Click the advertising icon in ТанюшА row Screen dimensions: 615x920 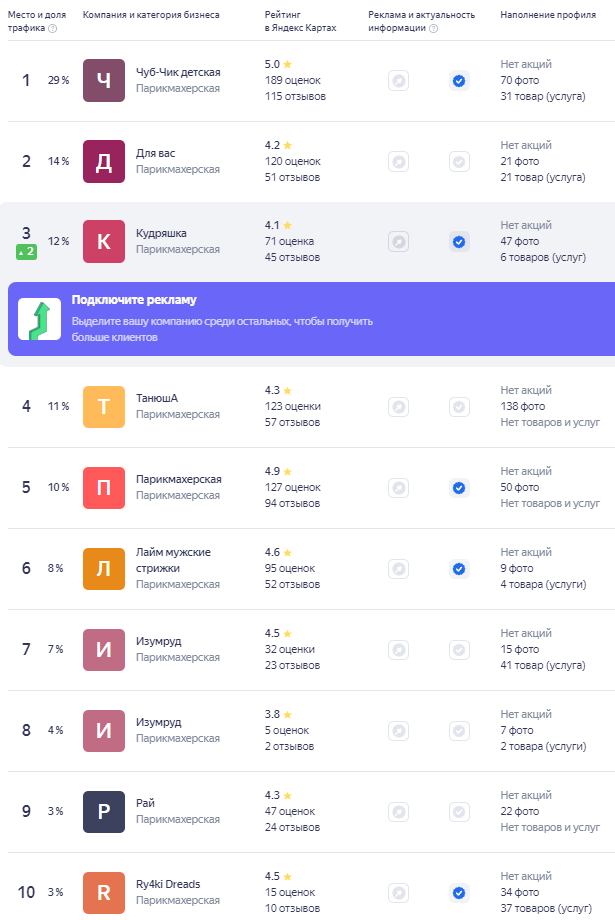(x=398, y=407)
